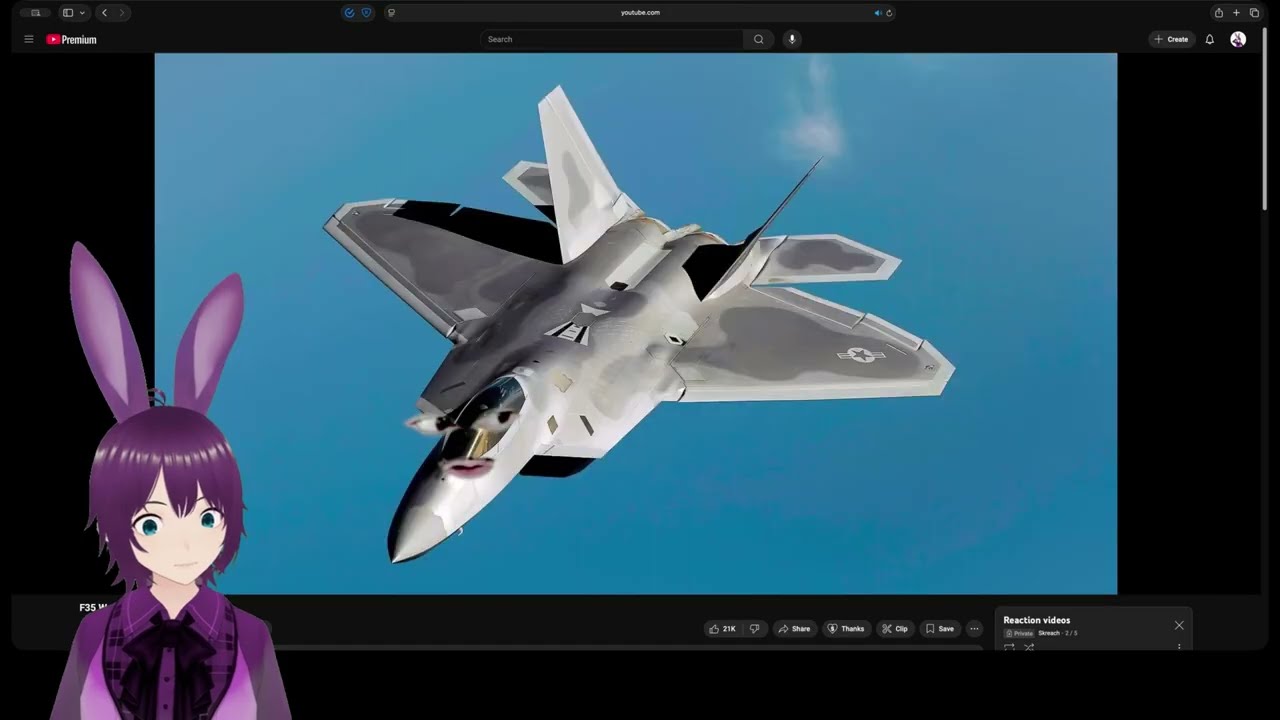Click the Reaction videos playlist title
This screenshot has width=1280, height=720.
tap(1036, 620)
